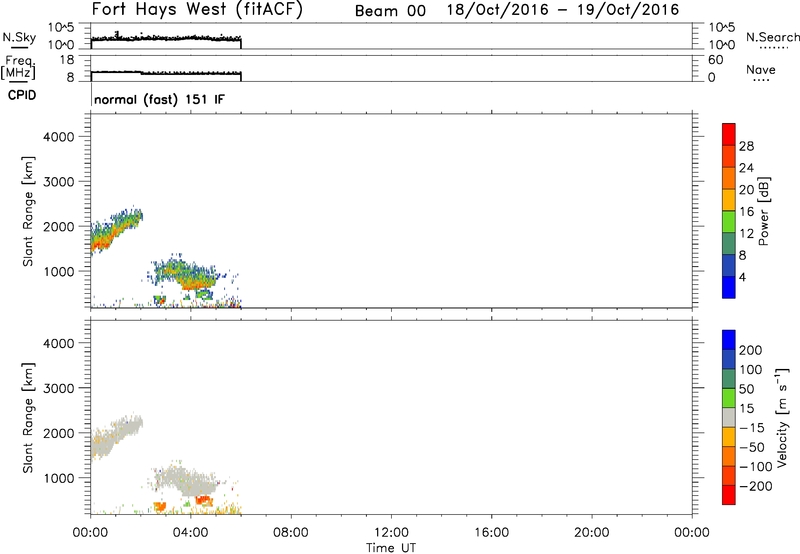Click the gray 1000 km band in velocity panel

[186, 481]
